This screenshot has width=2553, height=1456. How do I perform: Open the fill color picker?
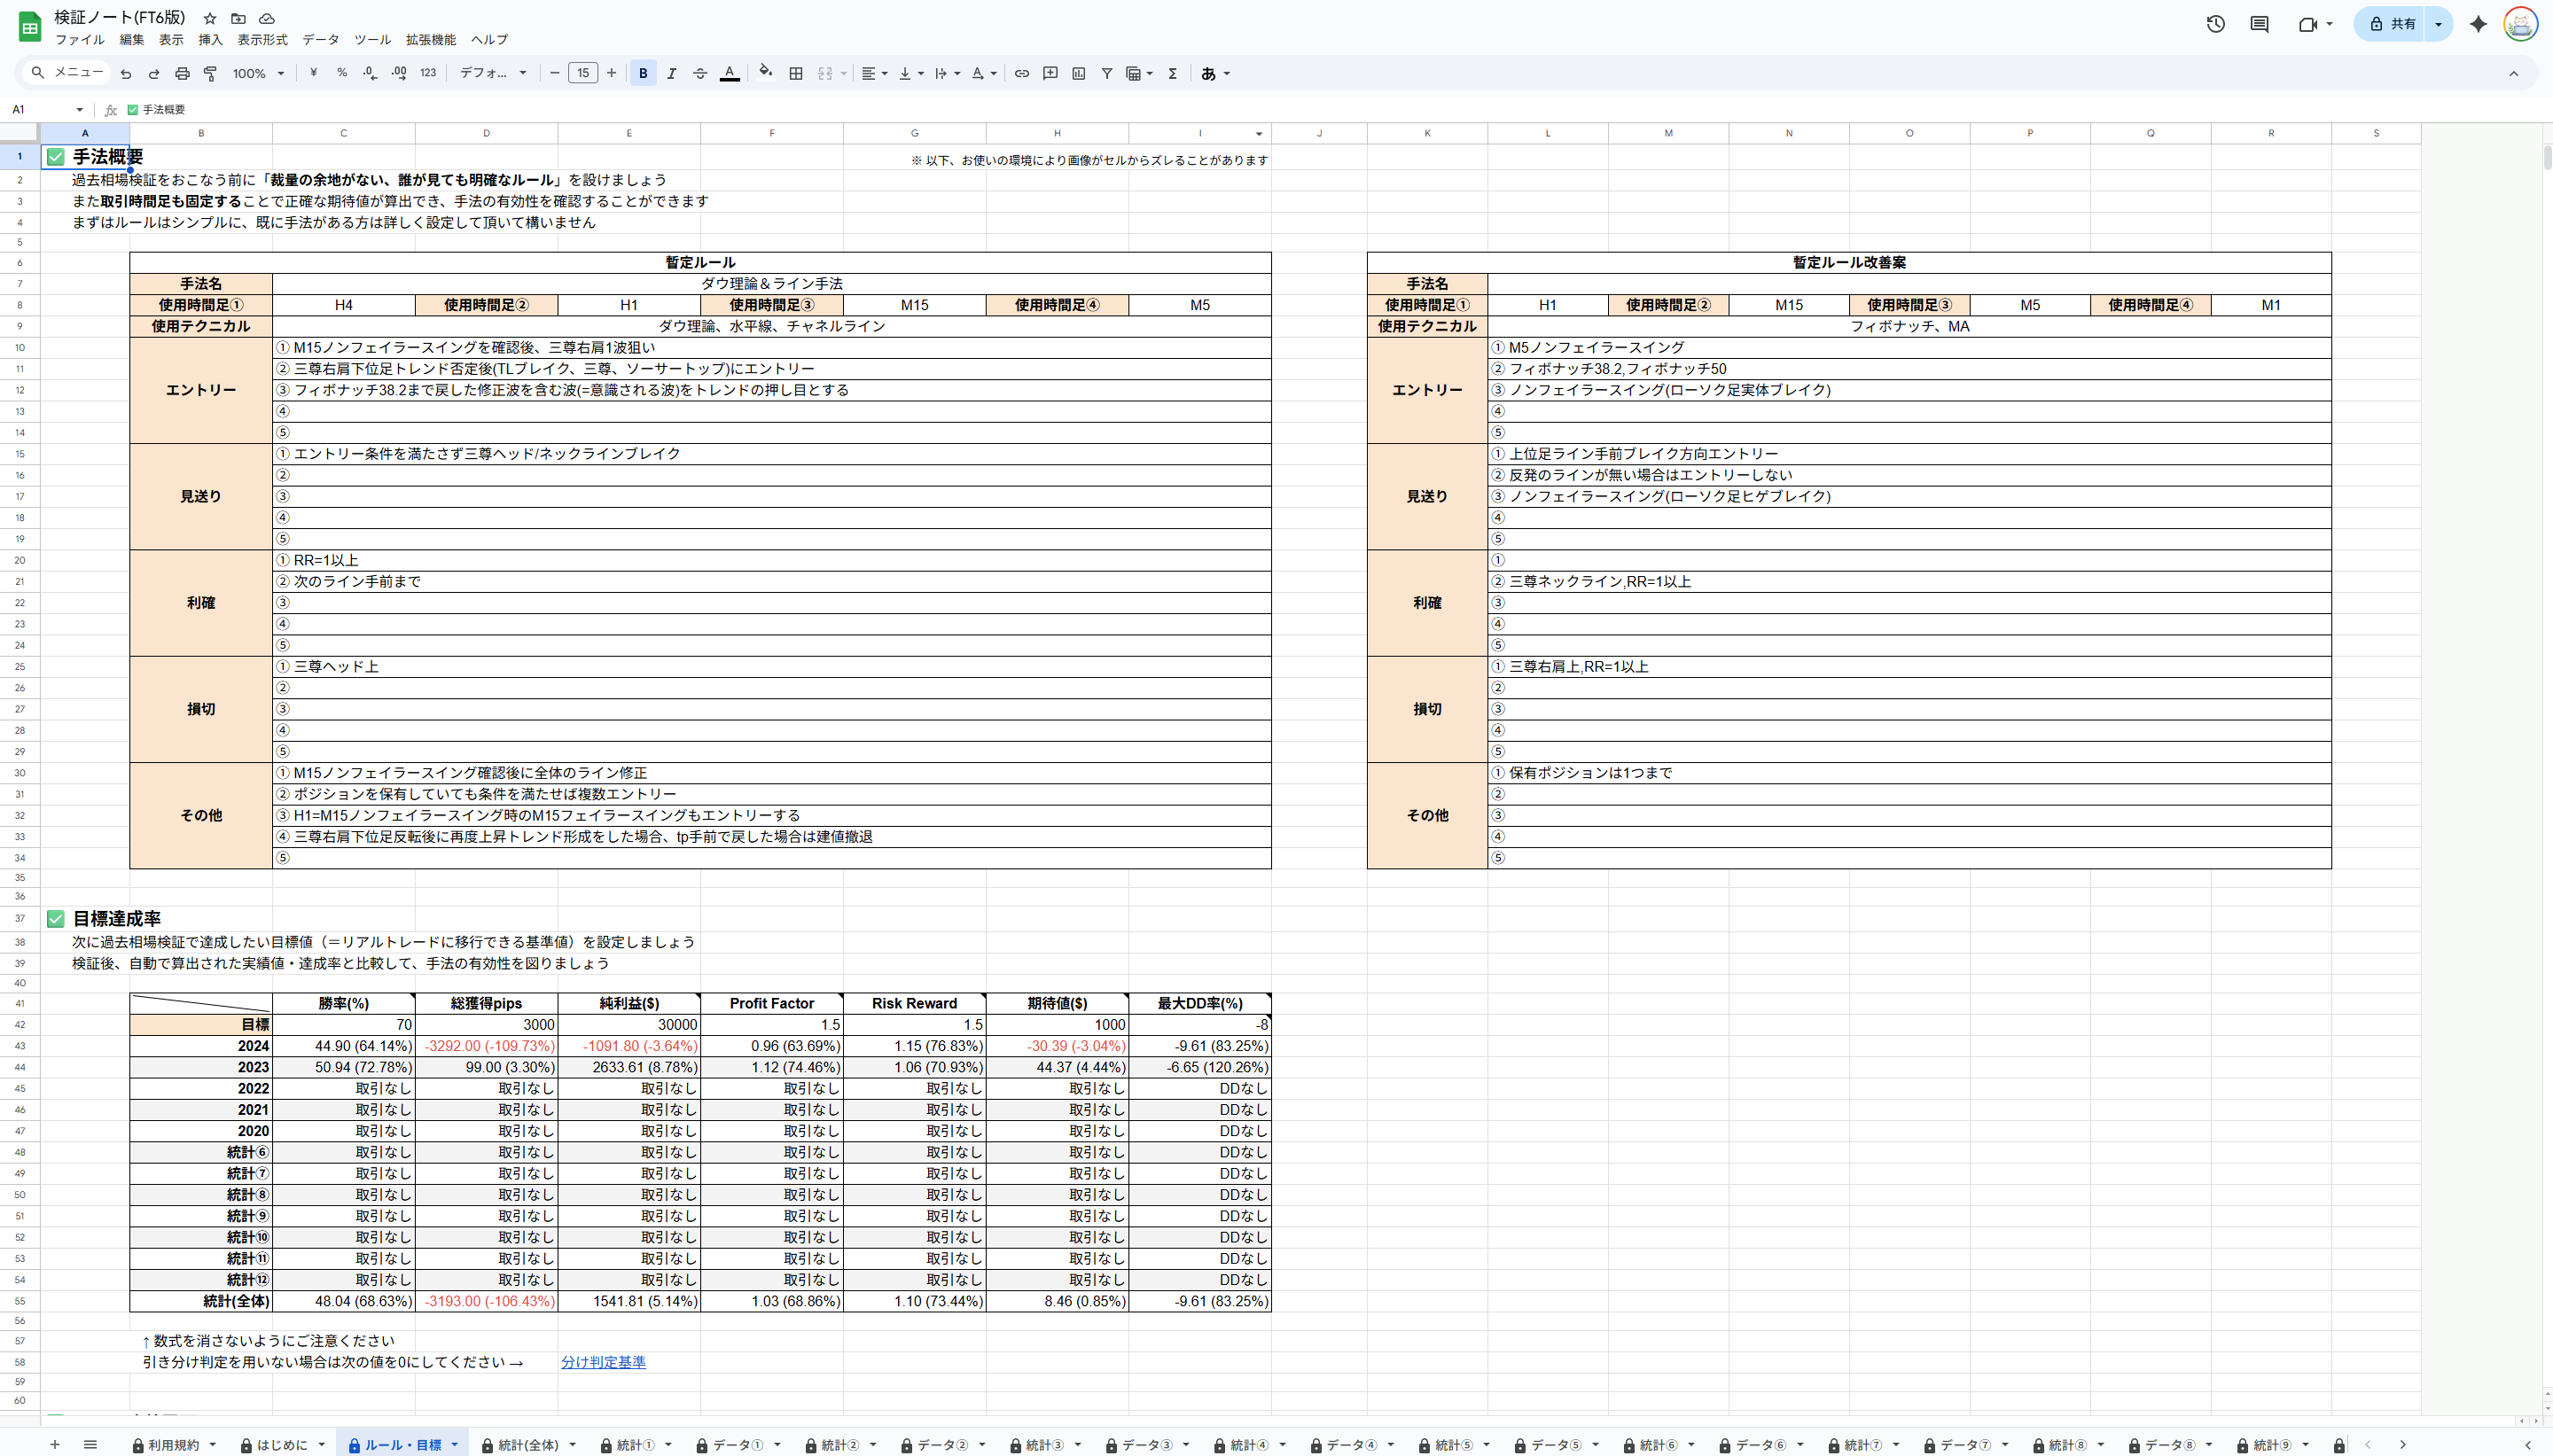pyautogui.click(x=765, y=73)
